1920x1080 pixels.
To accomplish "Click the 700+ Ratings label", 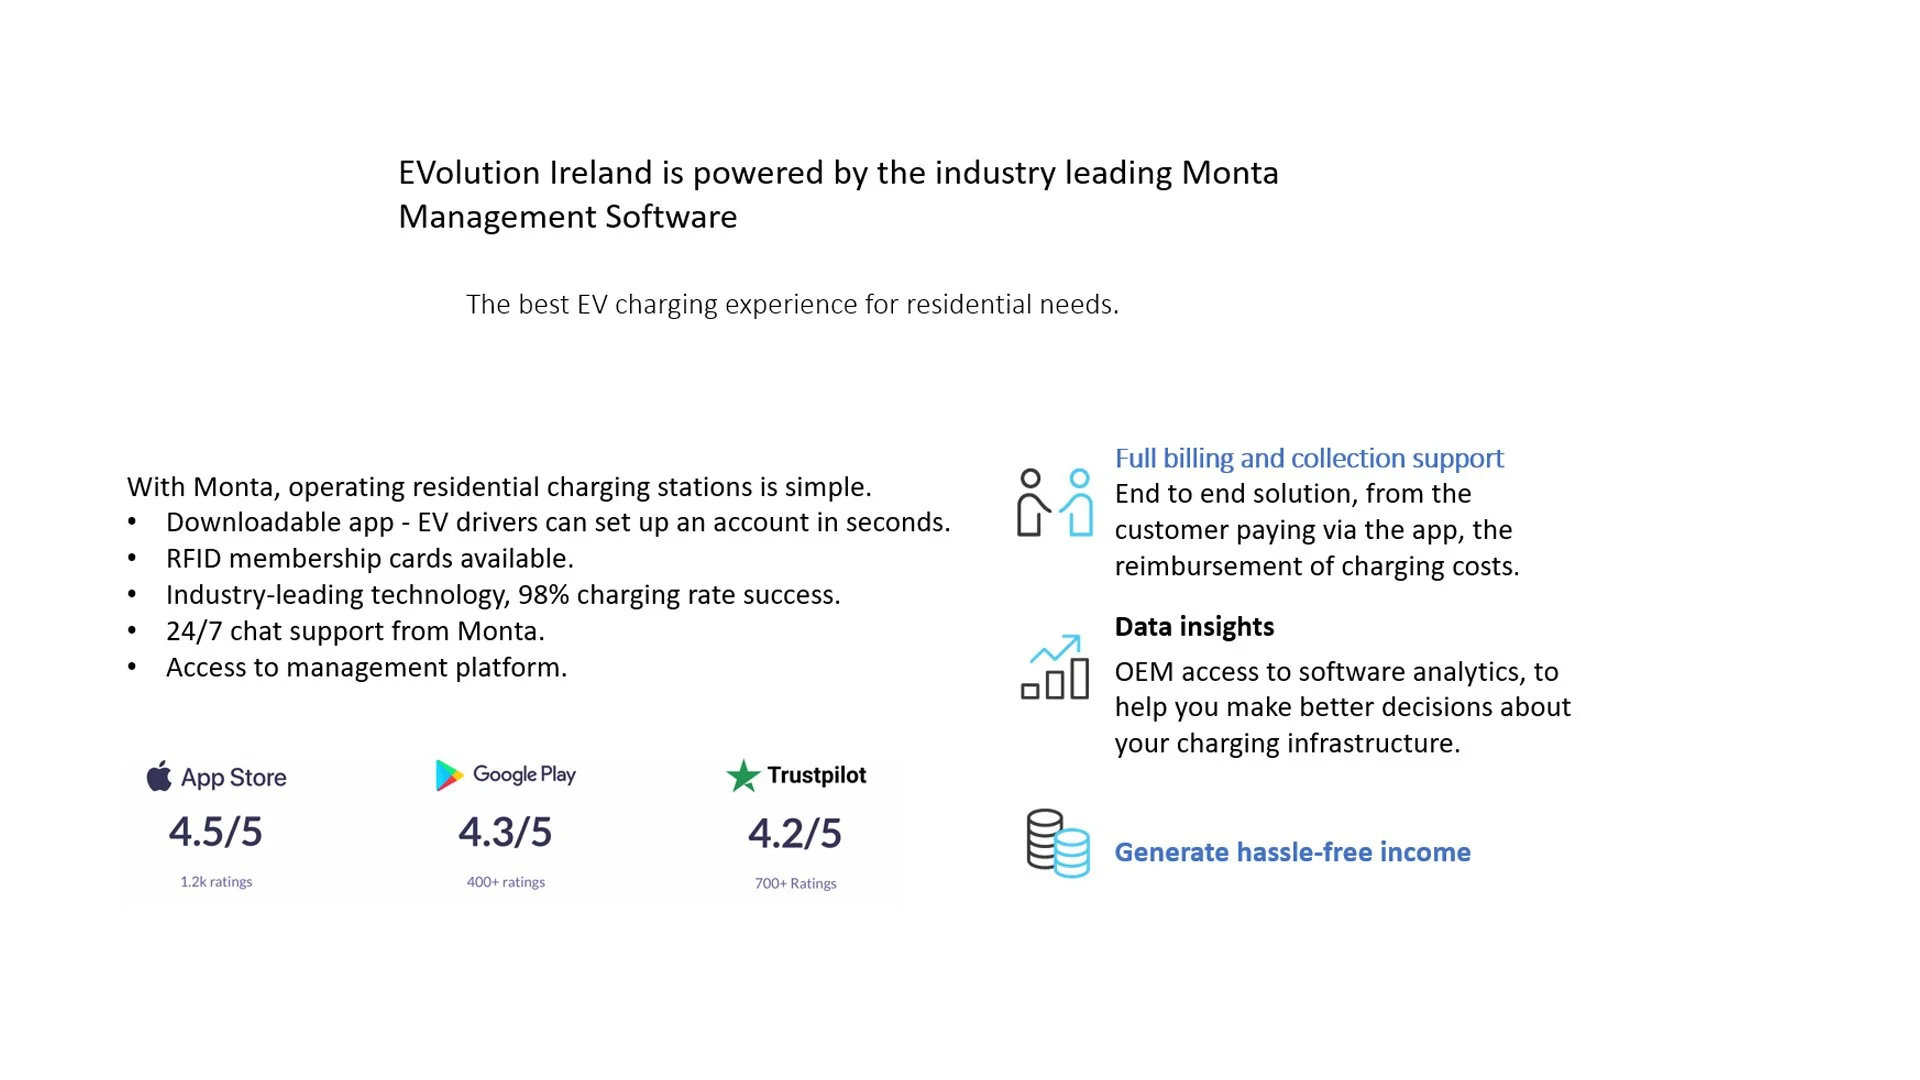I will pos(796,883).
